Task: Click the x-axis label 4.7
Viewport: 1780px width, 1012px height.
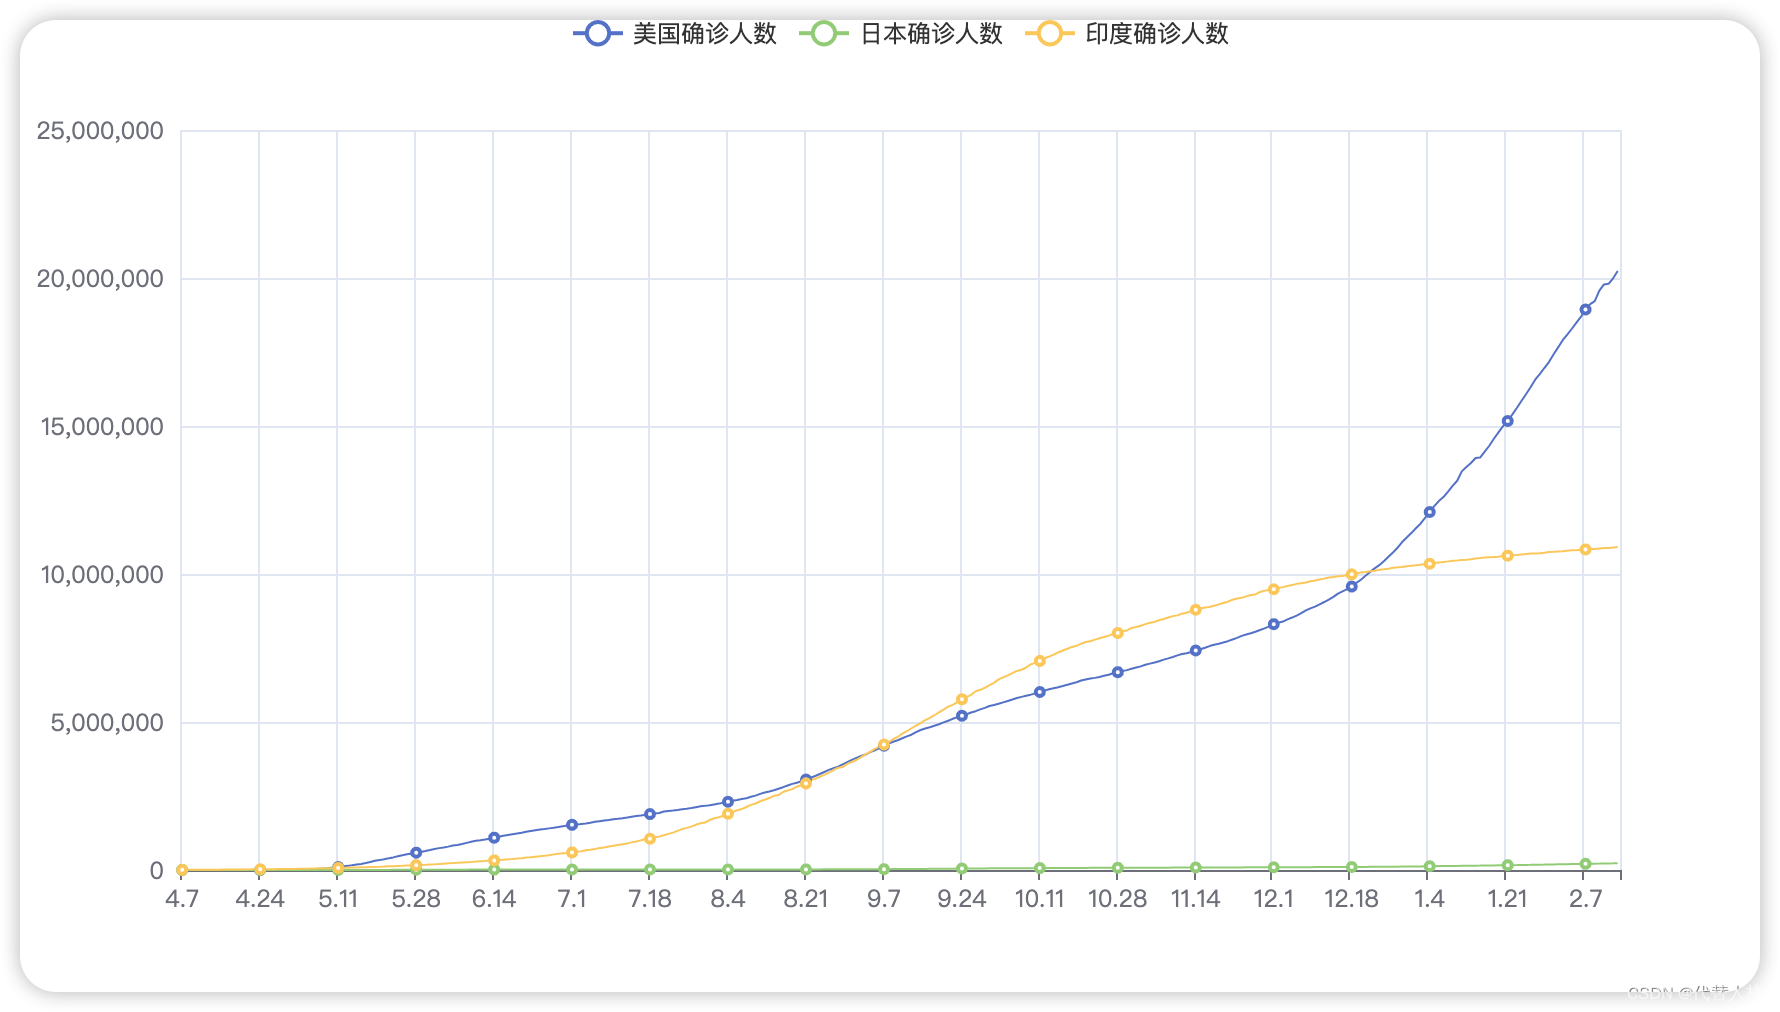Action: point(181,899)
